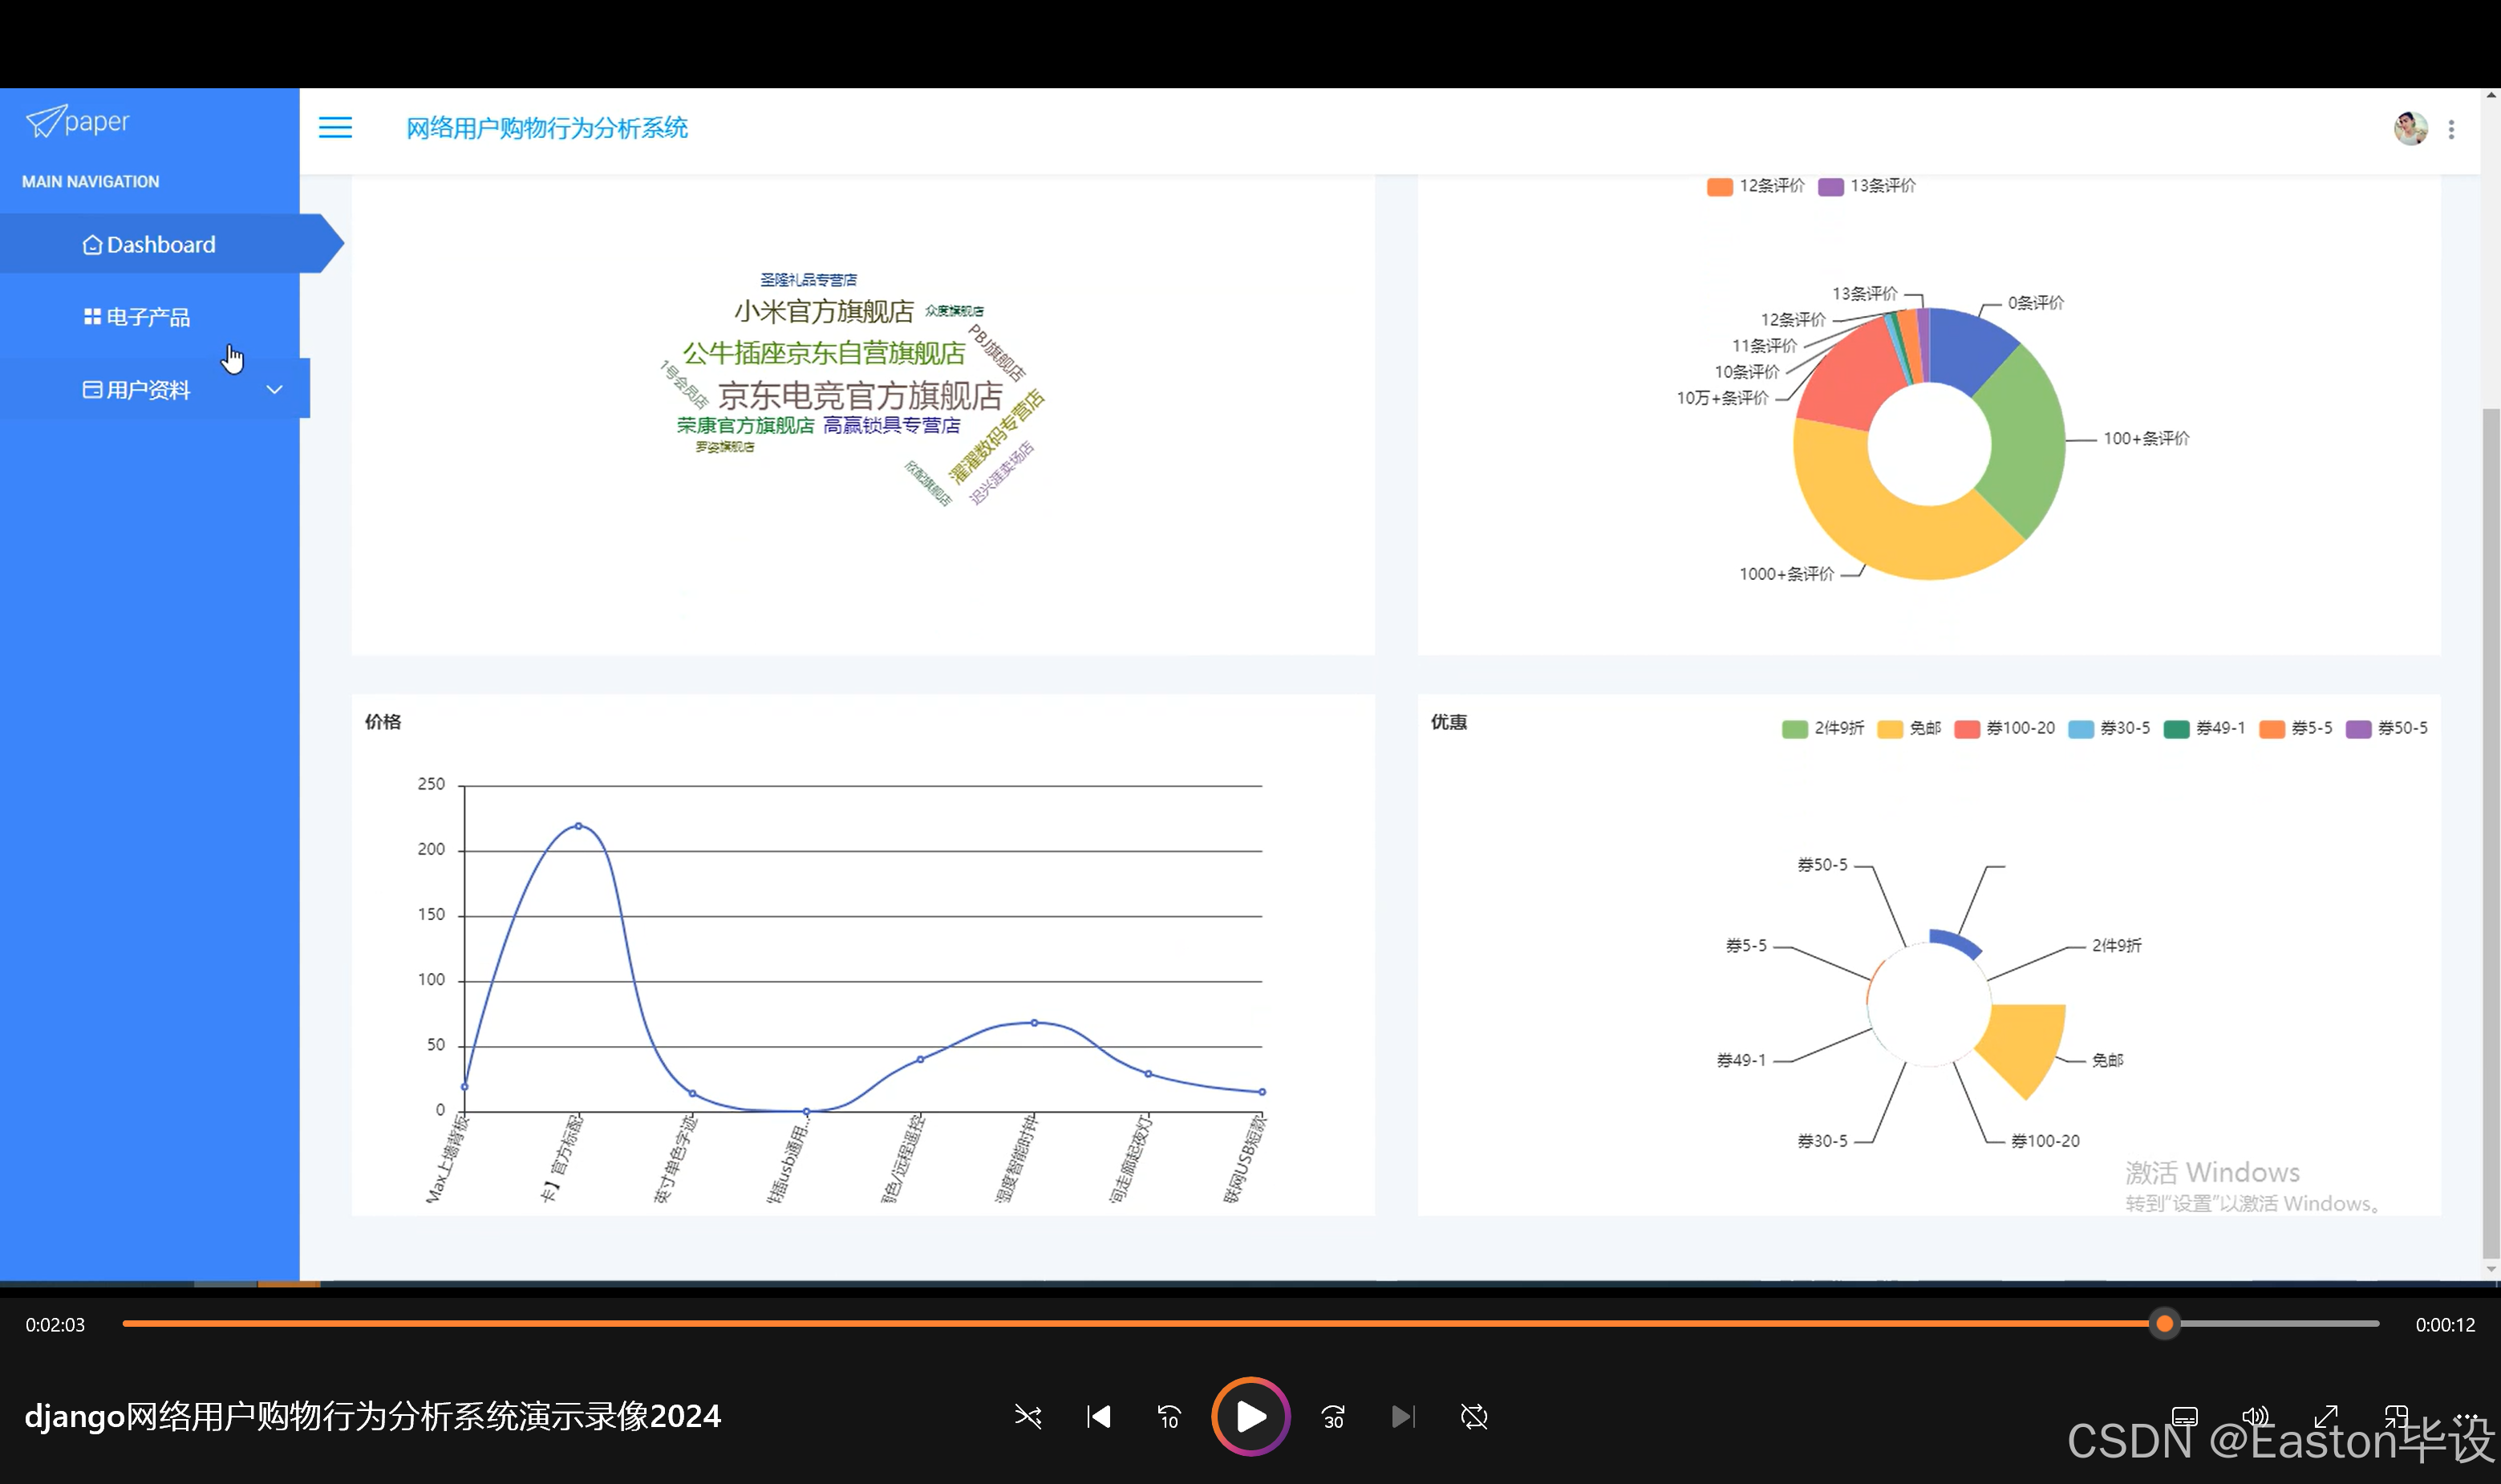Click the 网络用户购物行为分析系统 title link
This screenshot has width=2501, height=1484.
(x=547, y=128)
